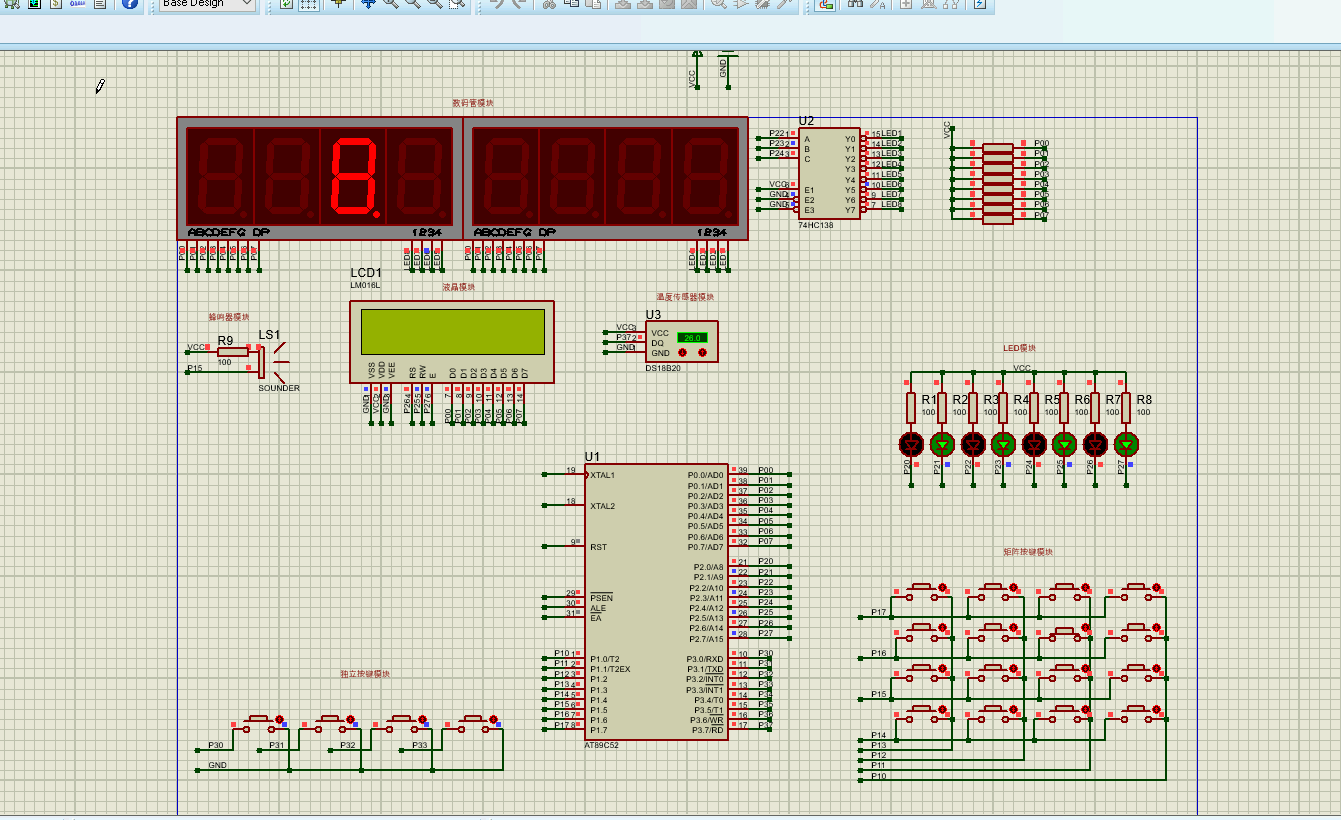
Task: Toggle latch dot of independent key P33
Action: click(493, 719)
